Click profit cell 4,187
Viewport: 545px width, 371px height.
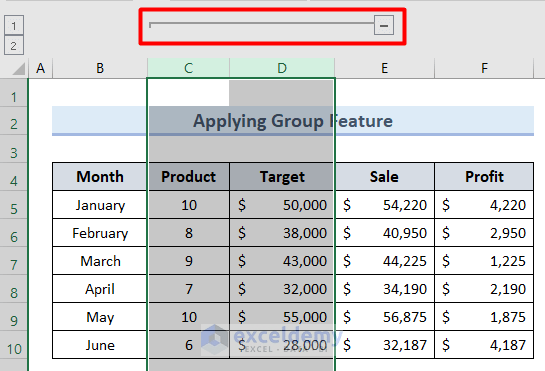point(484,345)
